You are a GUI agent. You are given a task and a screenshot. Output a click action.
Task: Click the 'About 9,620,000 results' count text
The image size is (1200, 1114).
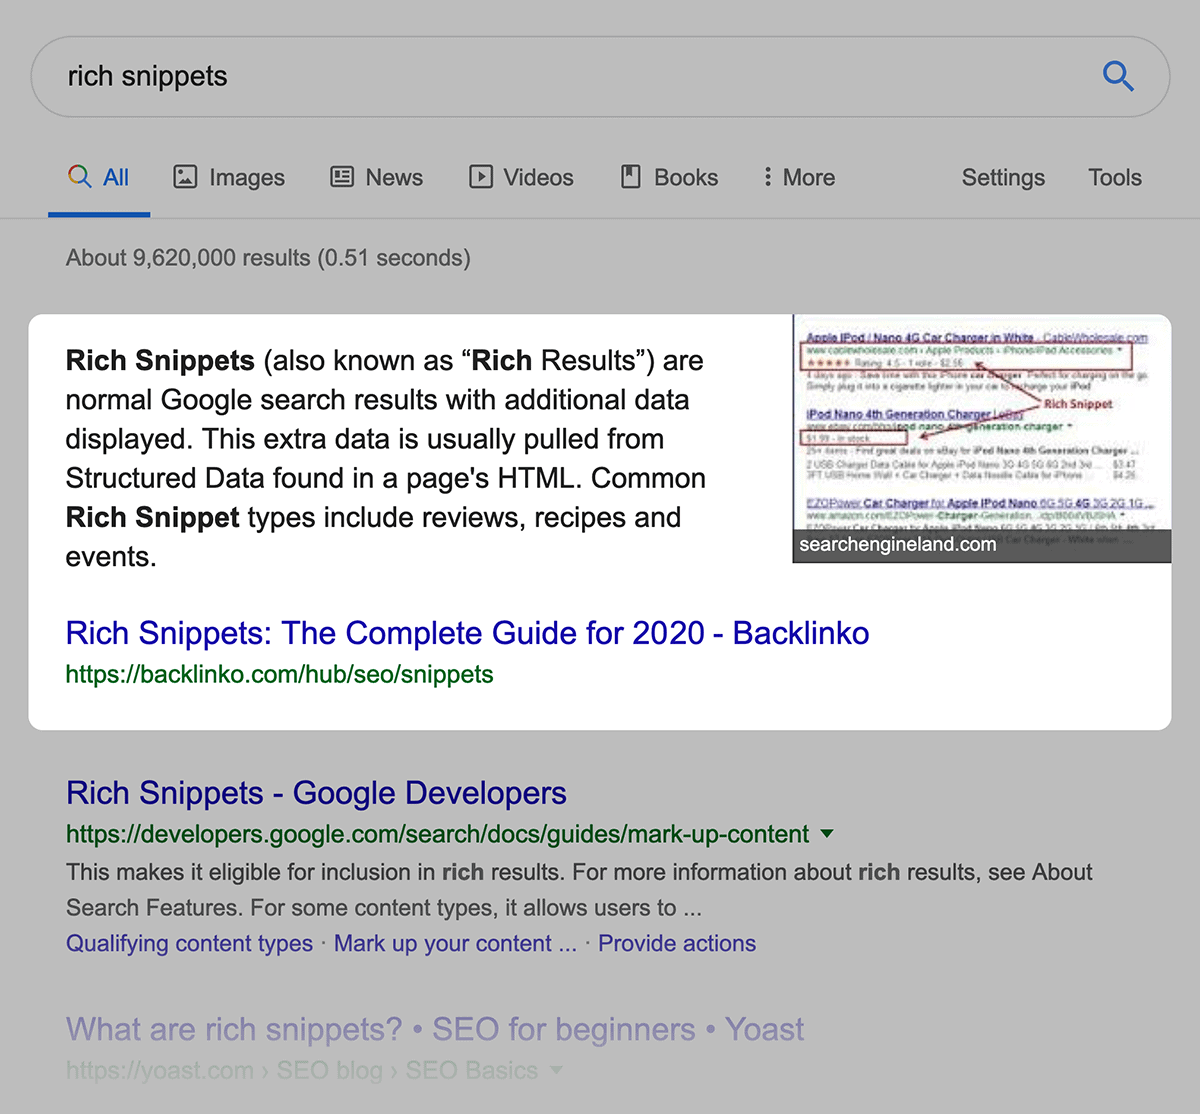point(268,258)
